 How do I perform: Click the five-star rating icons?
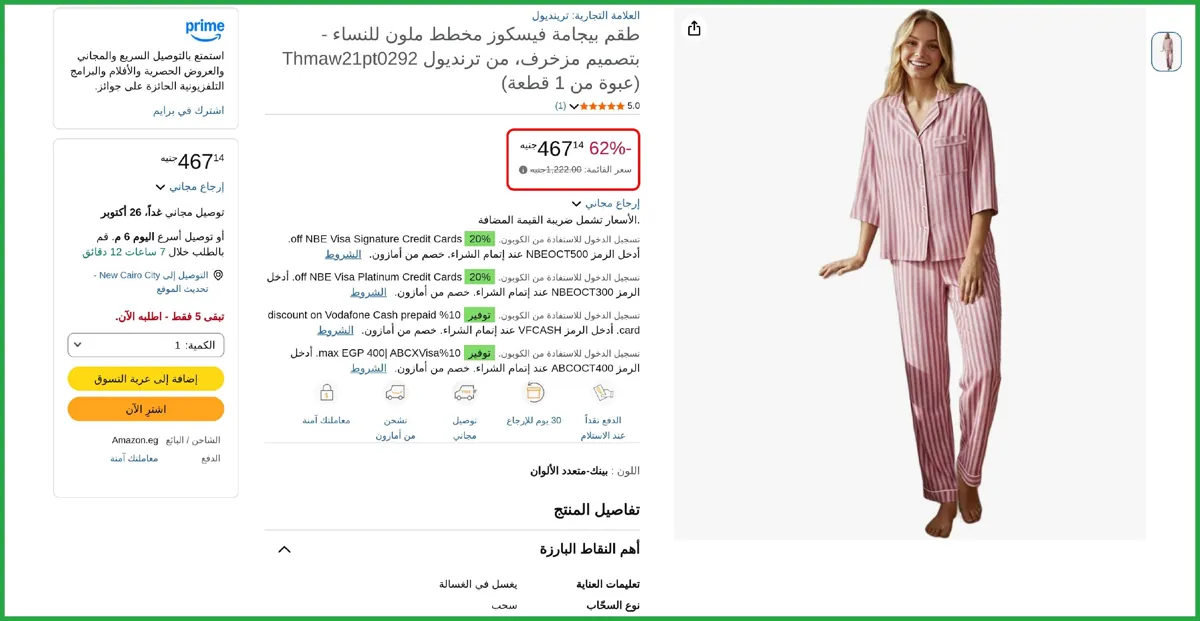(x=603, y=106)
